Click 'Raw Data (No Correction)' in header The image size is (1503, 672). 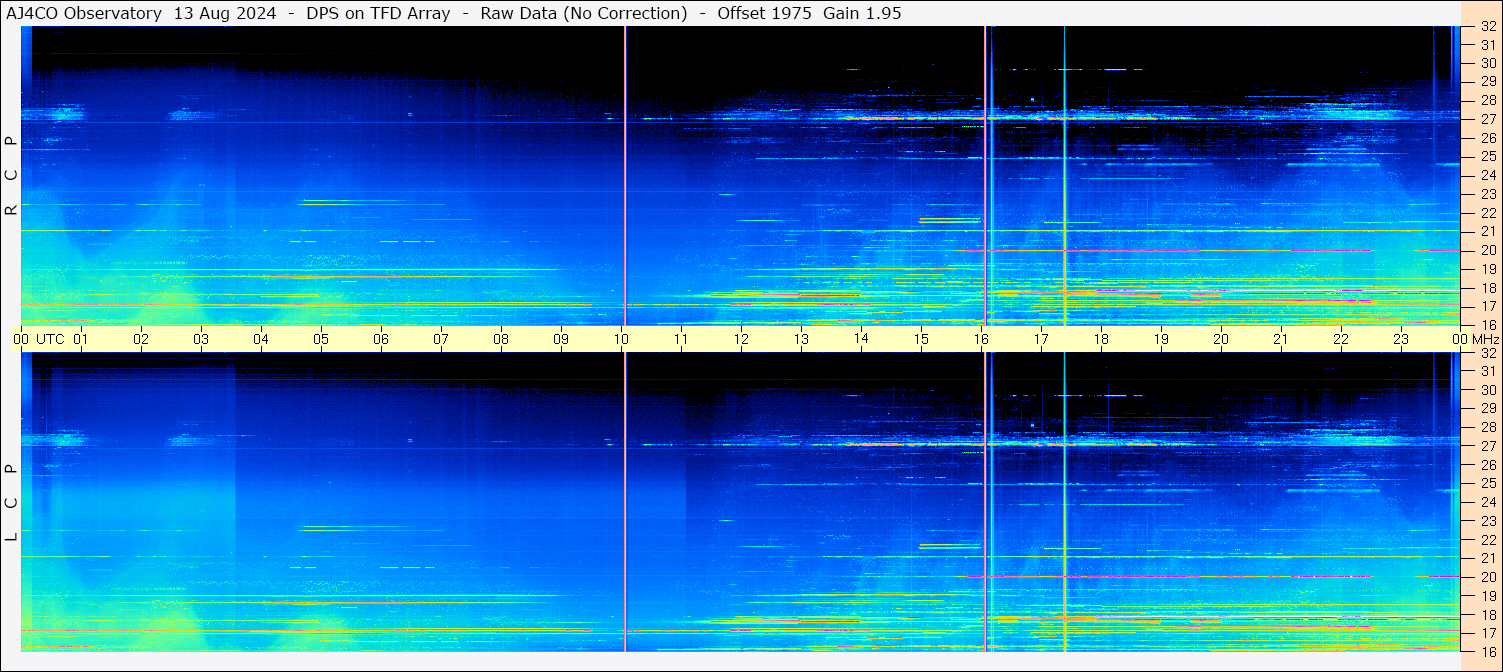[x=584, y=13]
